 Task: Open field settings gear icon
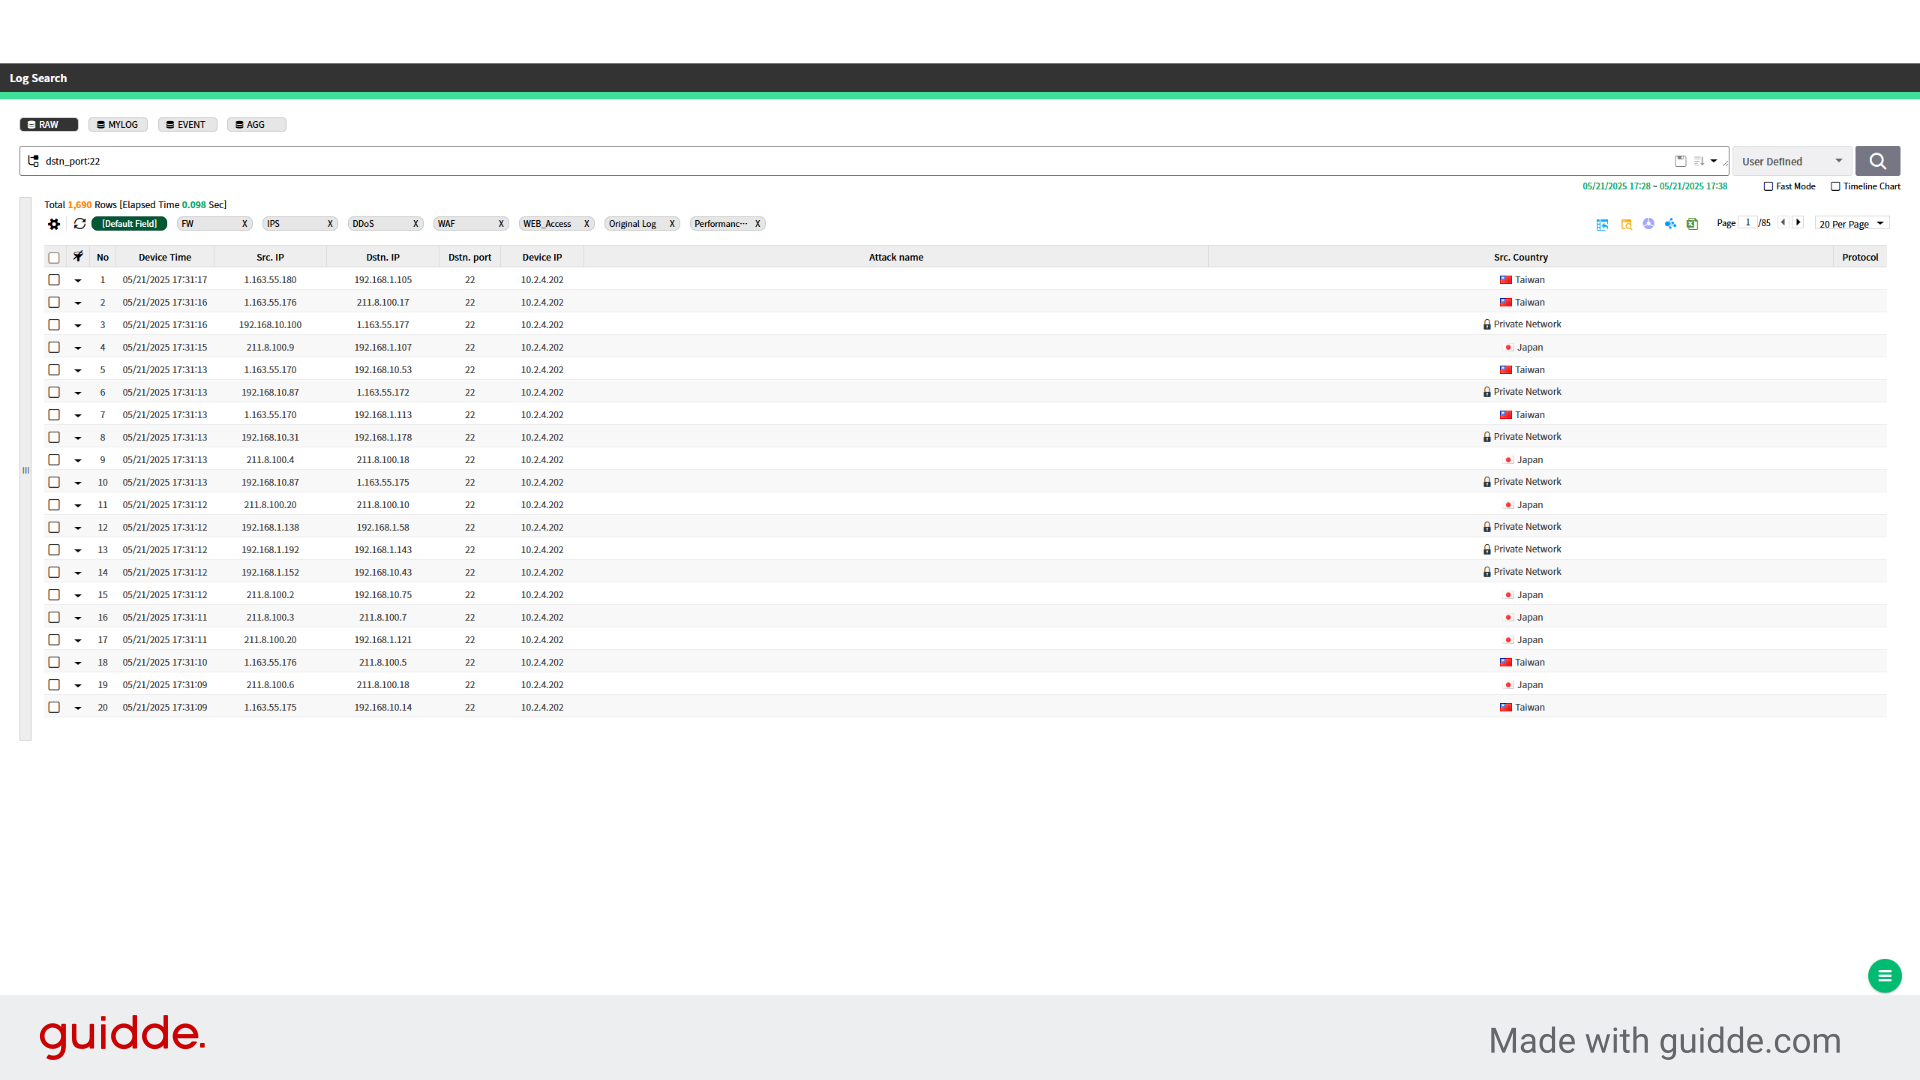click(x=54, y=224)
